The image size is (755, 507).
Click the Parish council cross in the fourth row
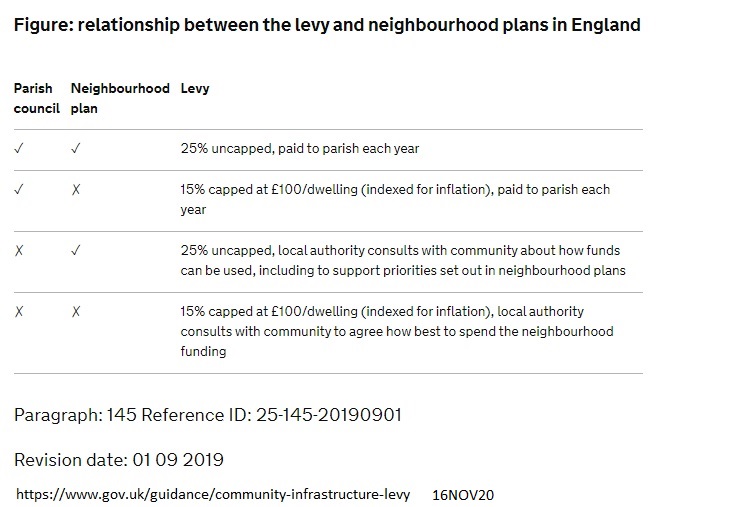pyautogui.click(x=19, y=312)
